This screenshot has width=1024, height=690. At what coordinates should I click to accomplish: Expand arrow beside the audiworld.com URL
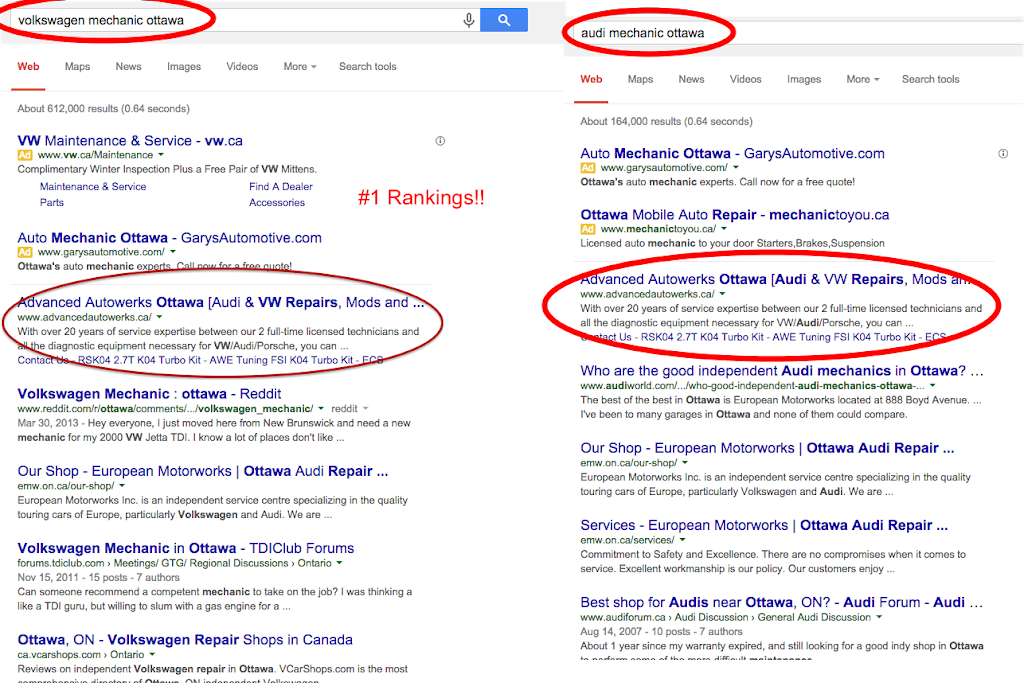[933, 386]
